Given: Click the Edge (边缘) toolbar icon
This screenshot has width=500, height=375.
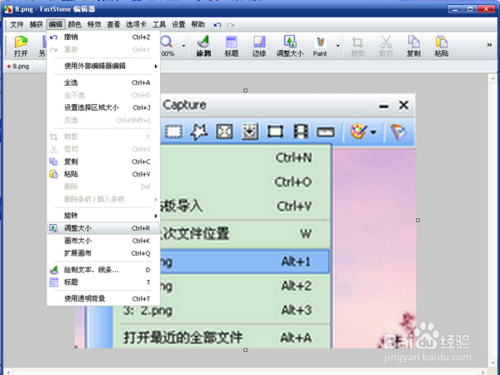Looking at the screenshot, I should 259,46.
